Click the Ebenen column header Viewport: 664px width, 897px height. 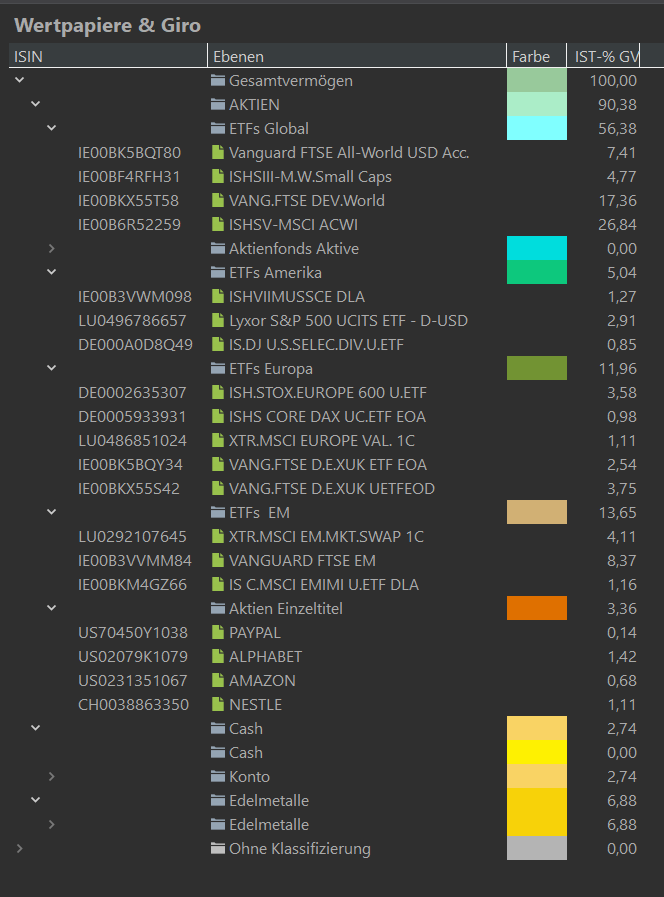coord(357,56)
